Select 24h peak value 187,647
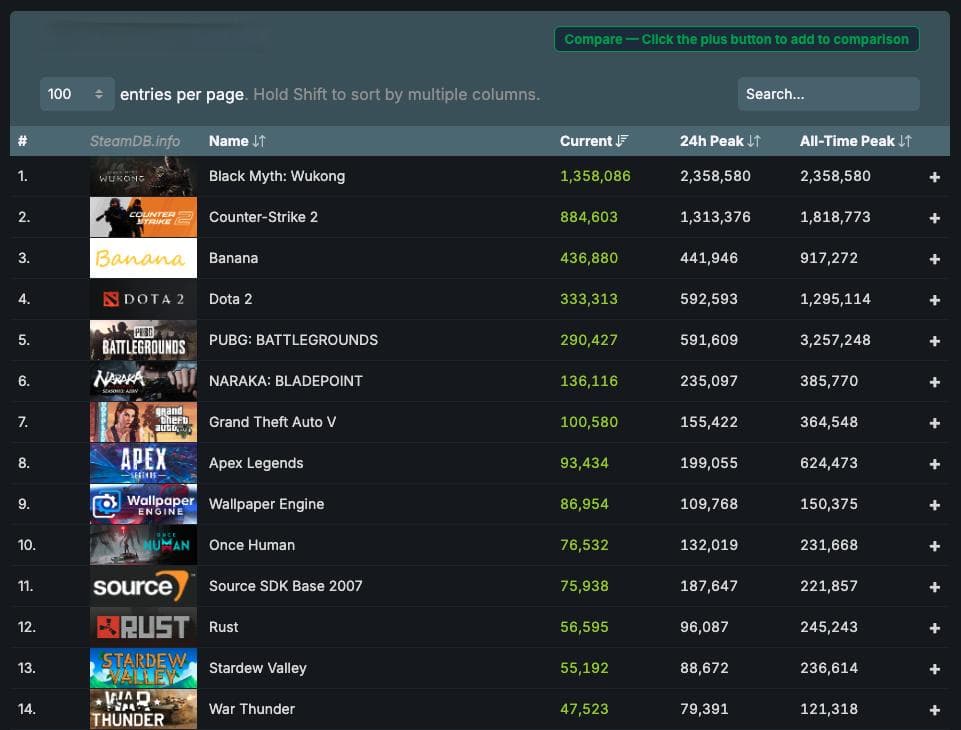Image resolution: width=961 pixels, height=730 pixels. pos(709,586)
